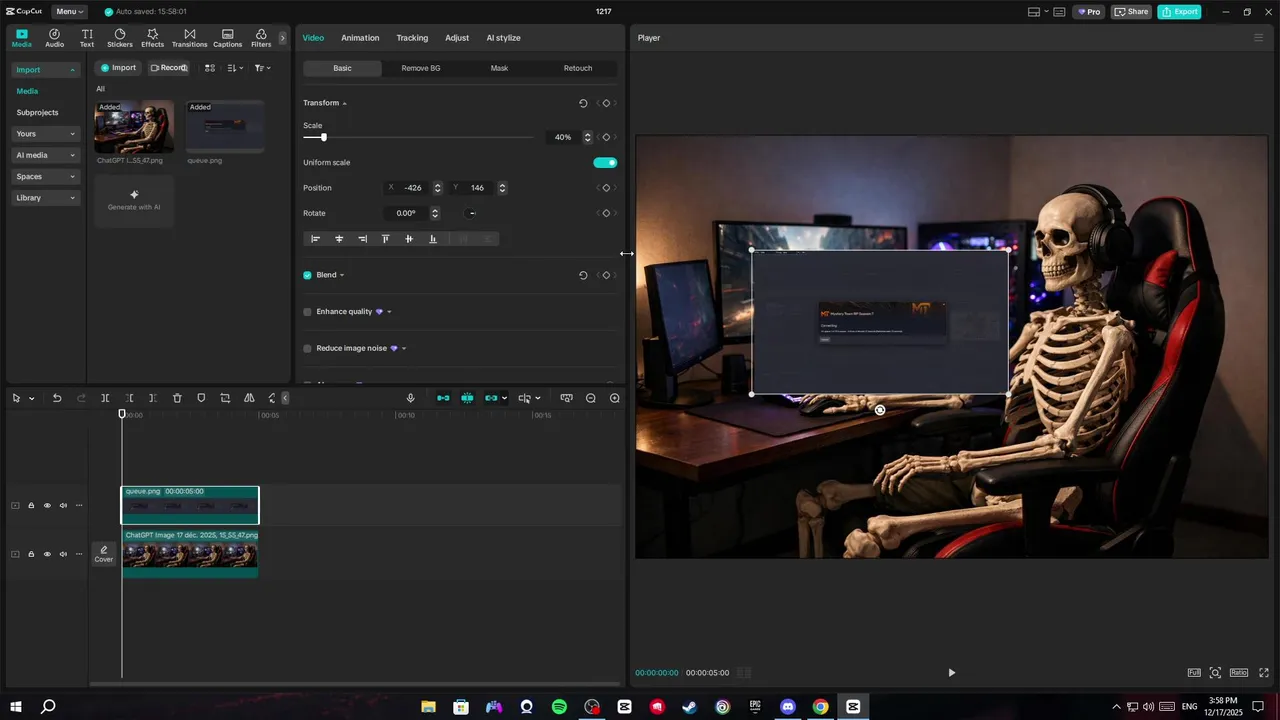
Task: Open the Captions panel
Action: click(x=227, y=38)
